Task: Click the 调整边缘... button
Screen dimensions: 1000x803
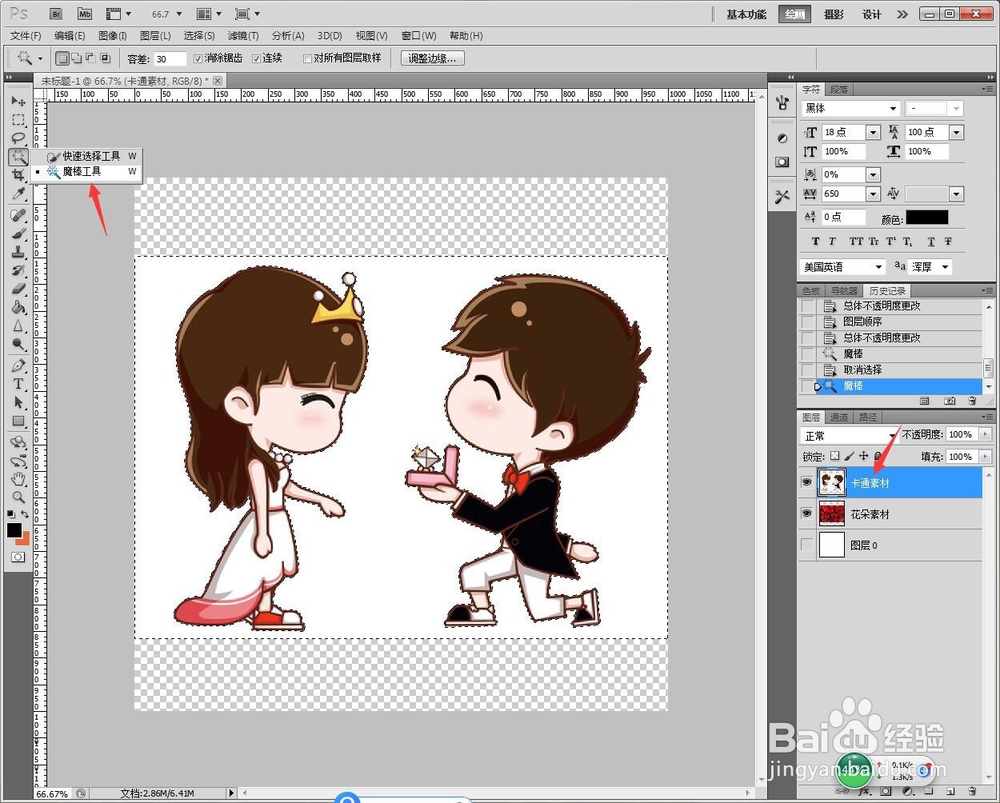Action: (x=432, y=59)
